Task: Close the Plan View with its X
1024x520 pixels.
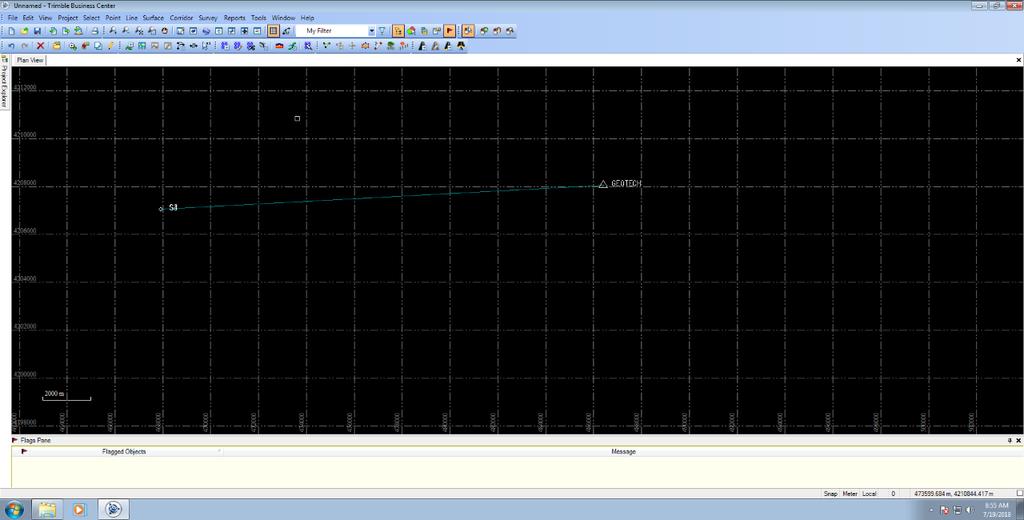Action: tap(1018, 60)
